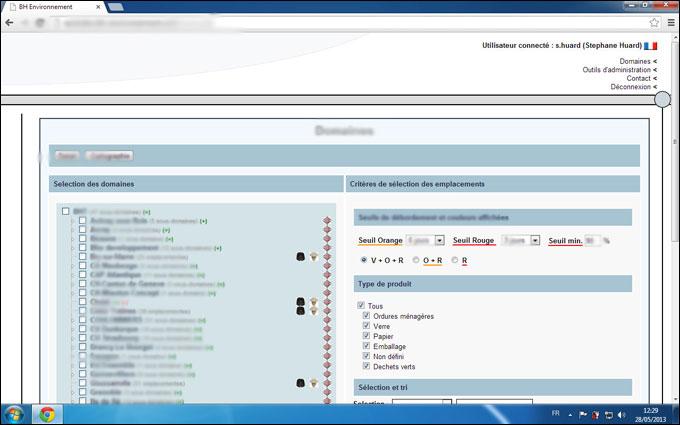Uncheck the Tous product type checkbox
Viewport: 680px width, 425px height.
[362, 305]
